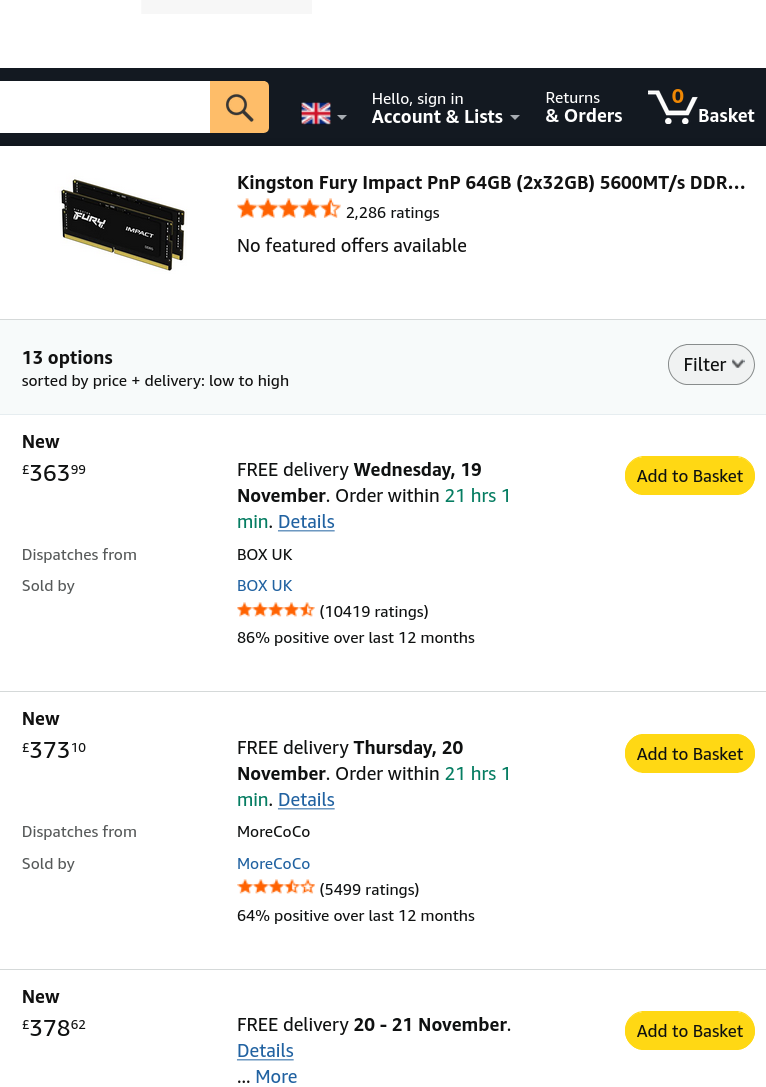Click MoreCoCo seller star rating
This screenshot has width=766, height=1087.
pyautogui.click(x=275, y=887)
